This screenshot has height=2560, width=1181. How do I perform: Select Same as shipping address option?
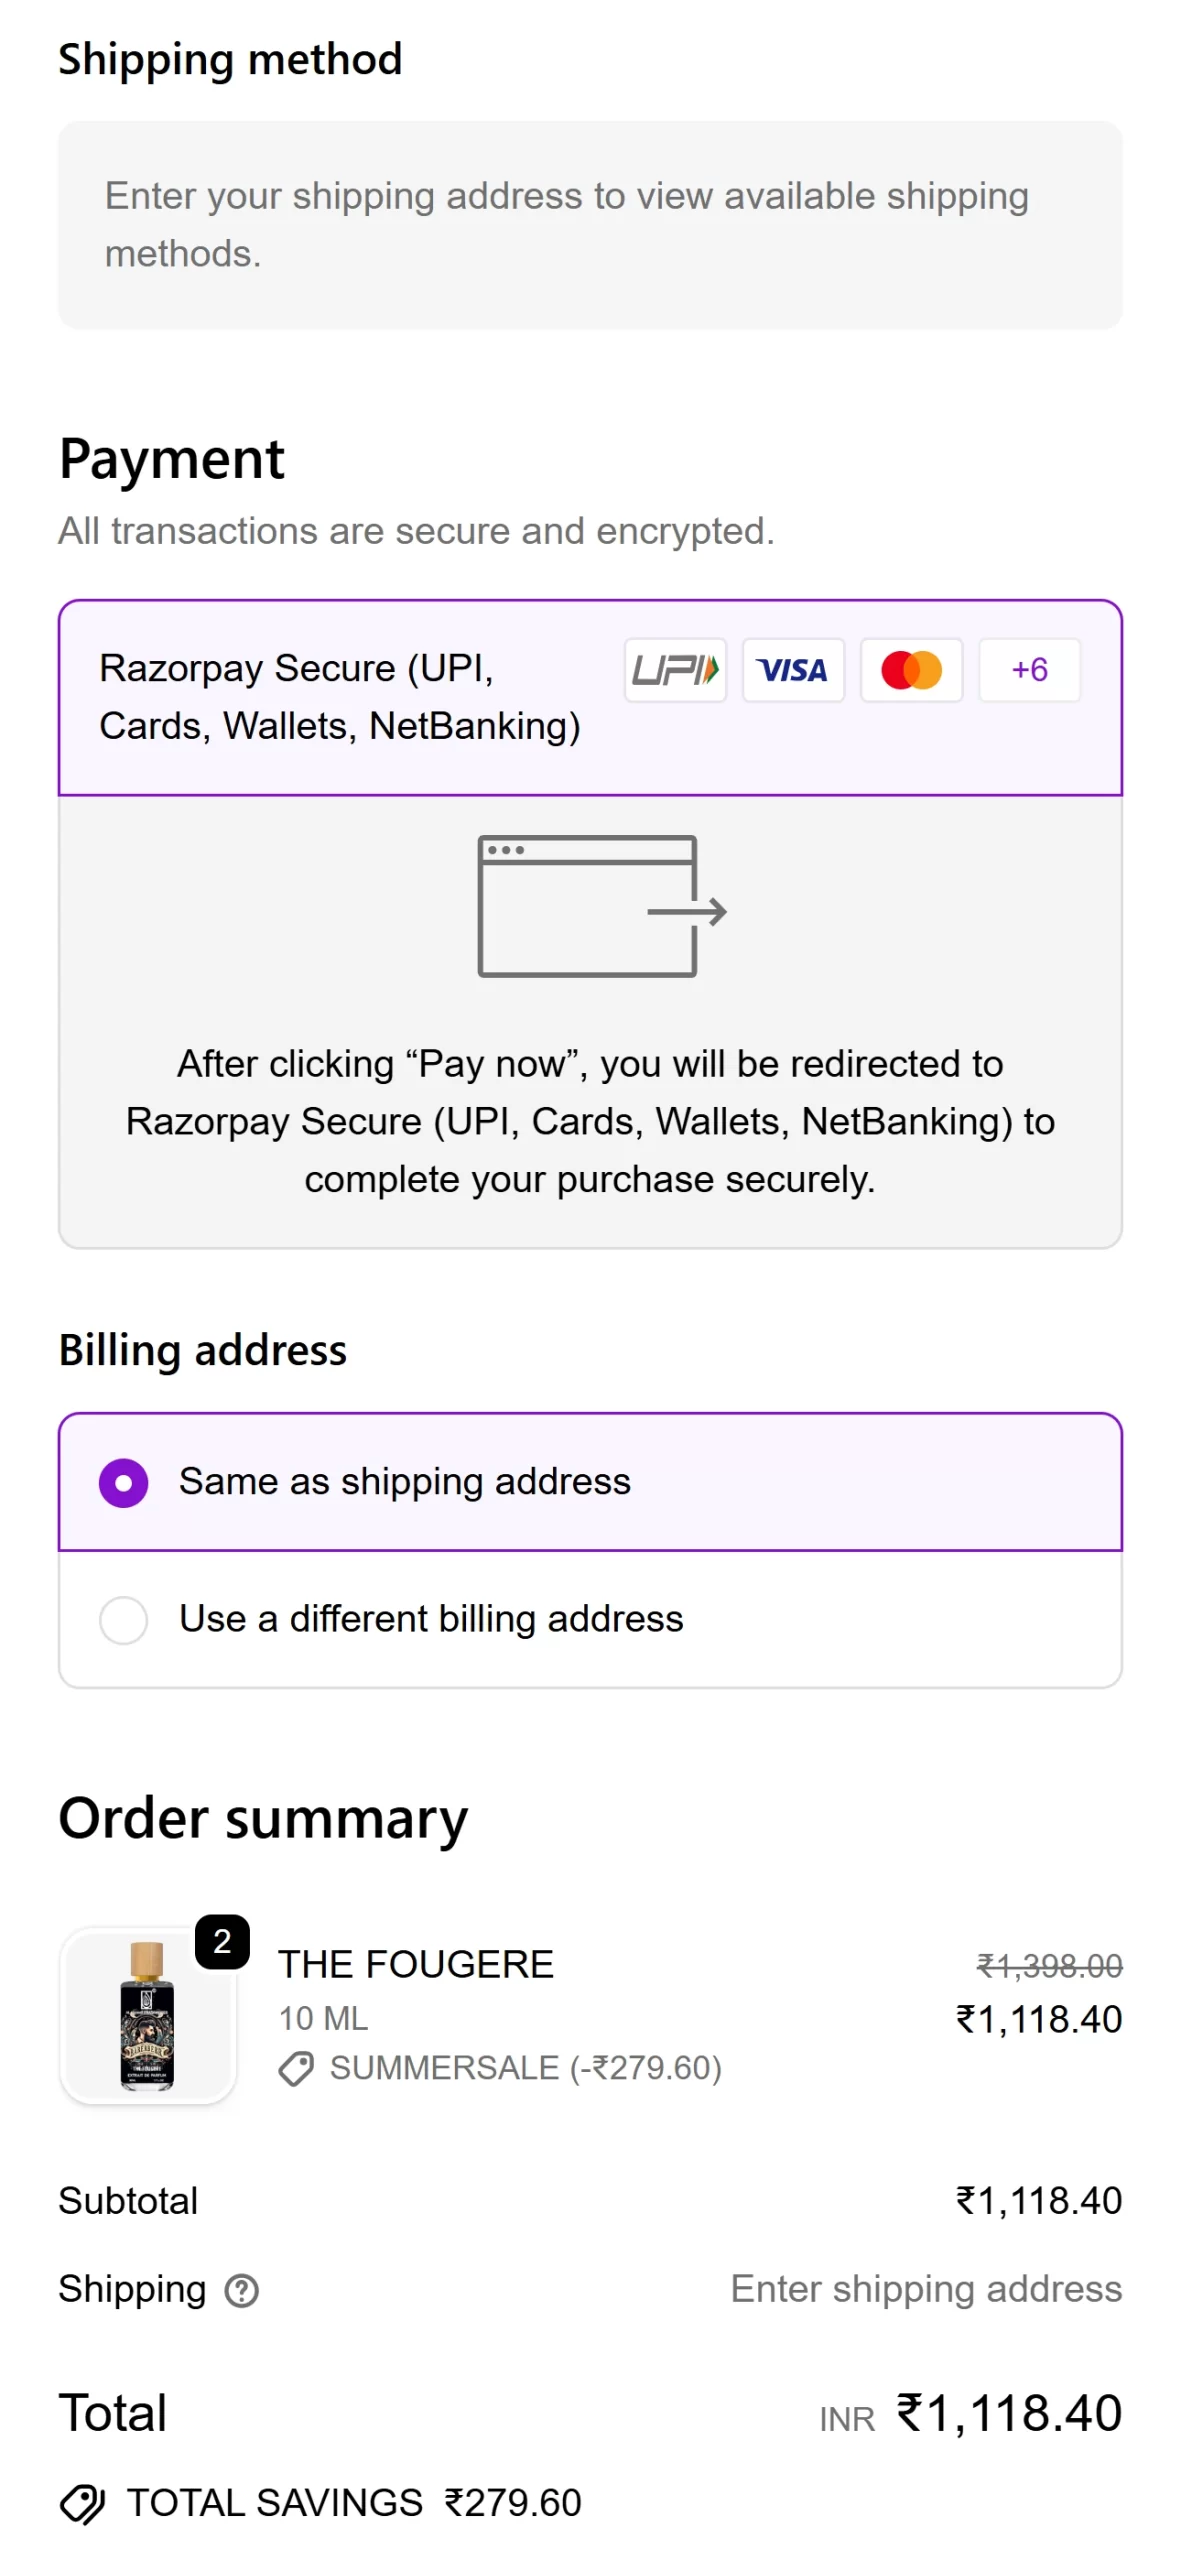click(x=124, y=1482)
